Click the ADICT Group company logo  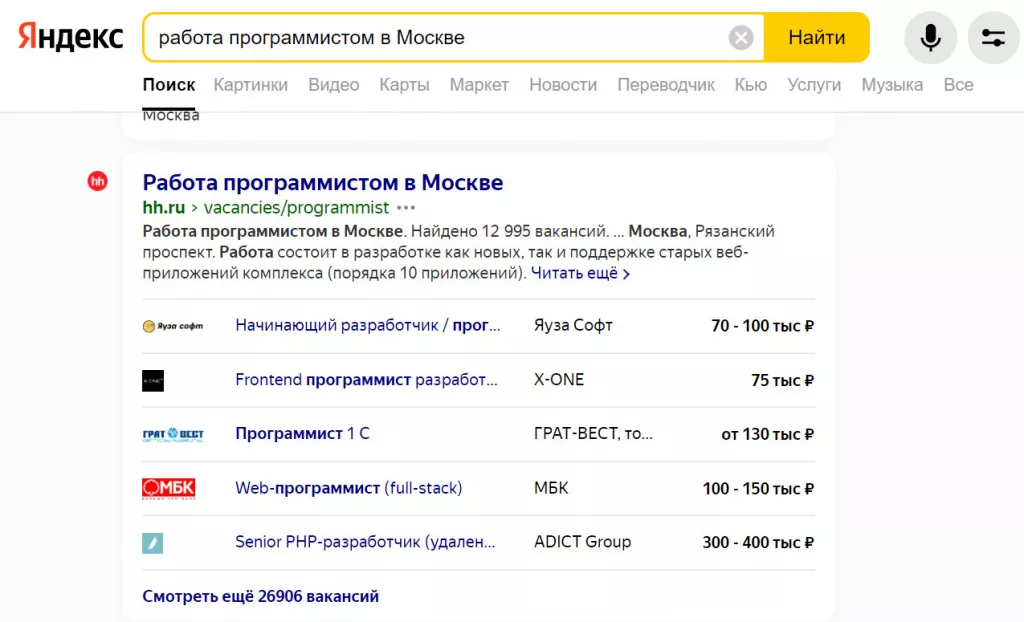(152, 542)
